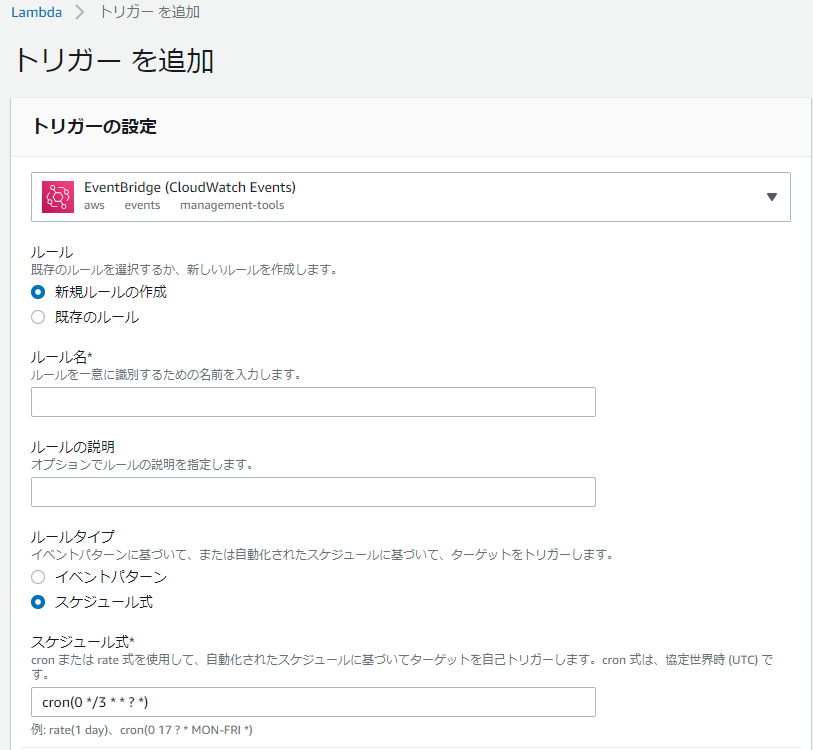Click the トリガー を追加 breadcrumb item
Viewport: 813px width, 750px height.
[150, 12]
